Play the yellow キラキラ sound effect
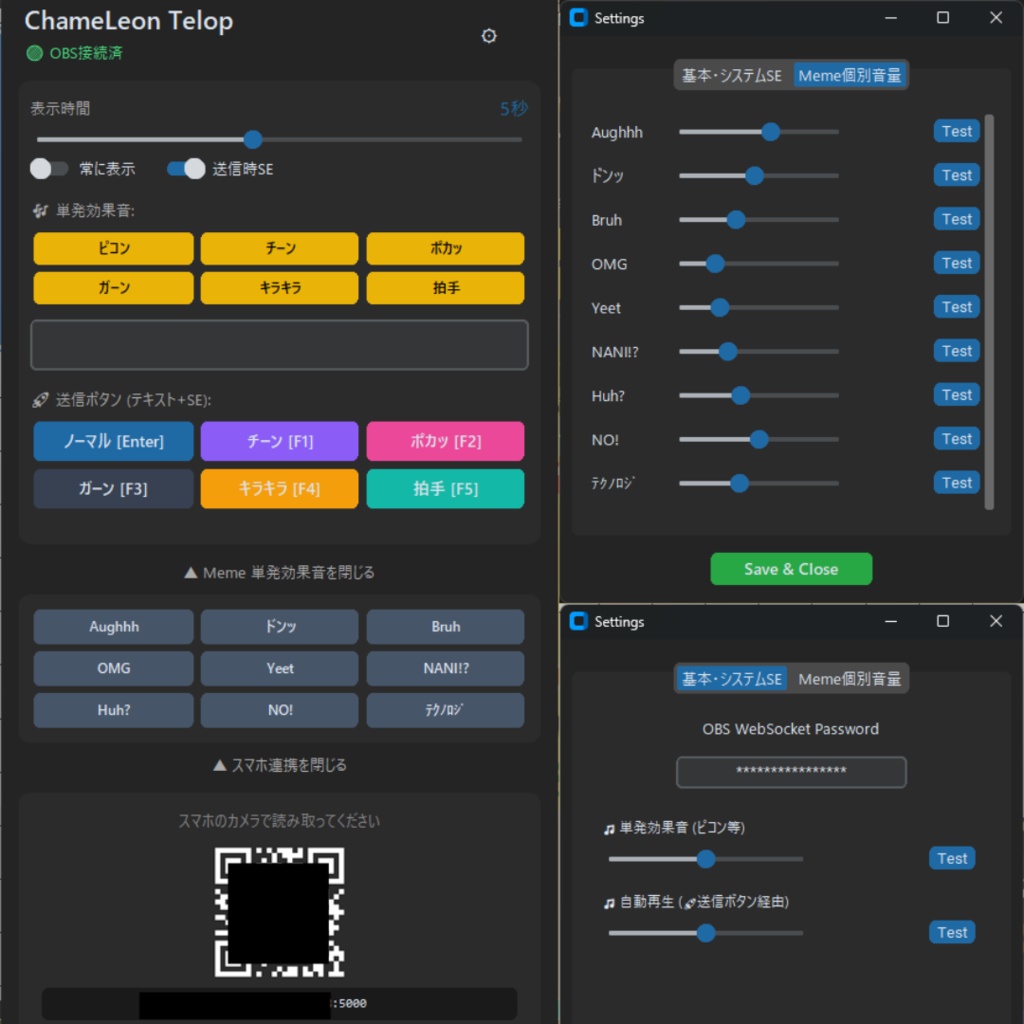This screenshot has height=1024, width=1024. click(x=280, y=287)
